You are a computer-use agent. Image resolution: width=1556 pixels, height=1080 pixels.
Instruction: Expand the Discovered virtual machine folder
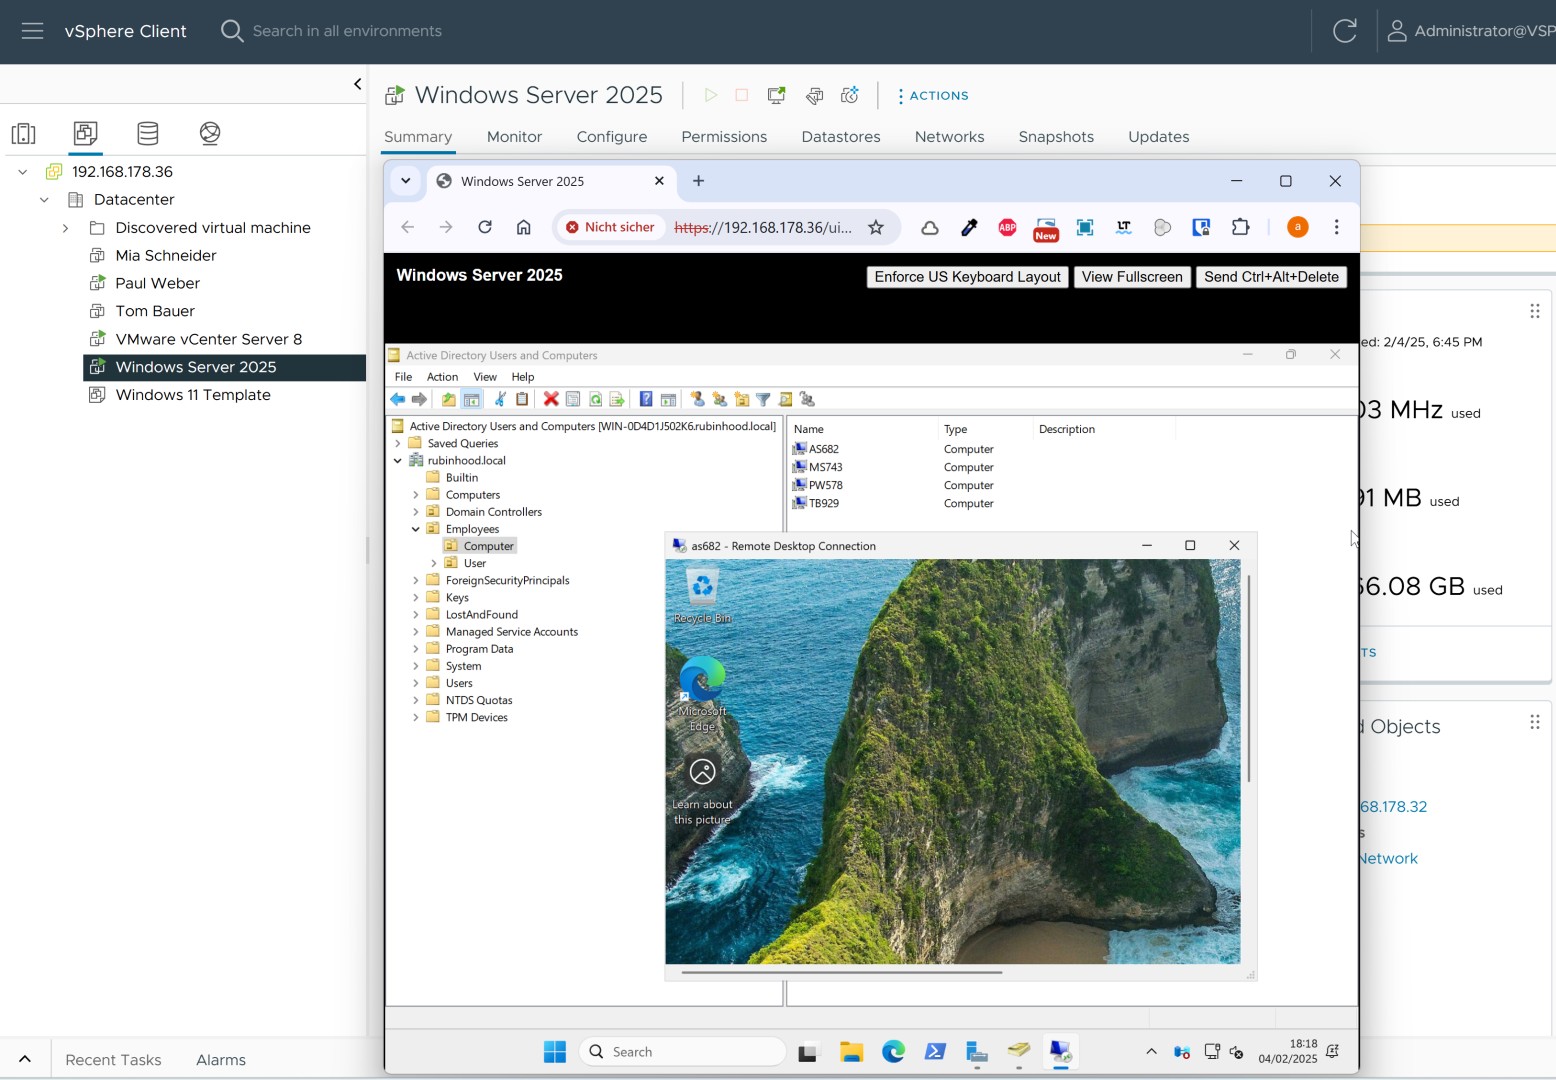(x=65, y=228)
